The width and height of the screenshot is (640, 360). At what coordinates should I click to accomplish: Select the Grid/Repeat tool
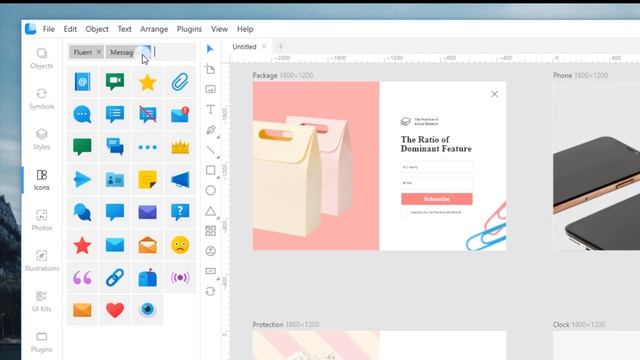point(210,231)
